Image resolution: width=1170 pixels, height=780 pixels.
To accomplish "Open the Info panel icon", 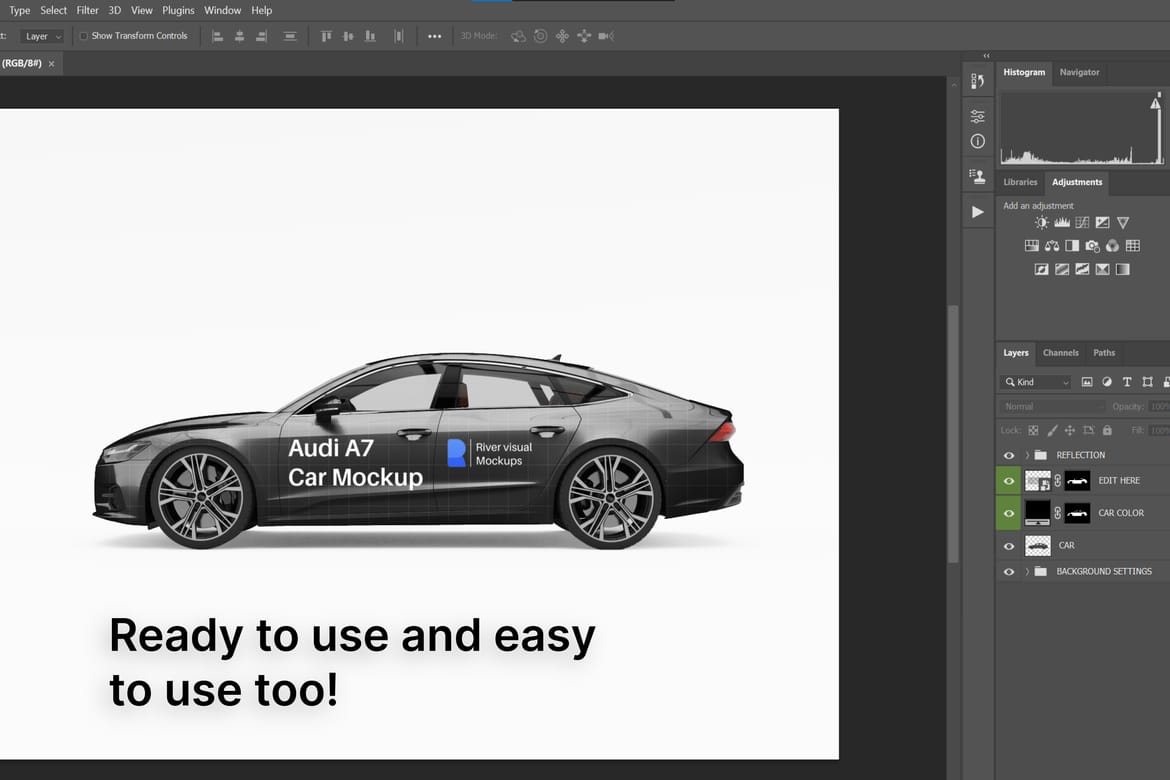I will (977, 141).
